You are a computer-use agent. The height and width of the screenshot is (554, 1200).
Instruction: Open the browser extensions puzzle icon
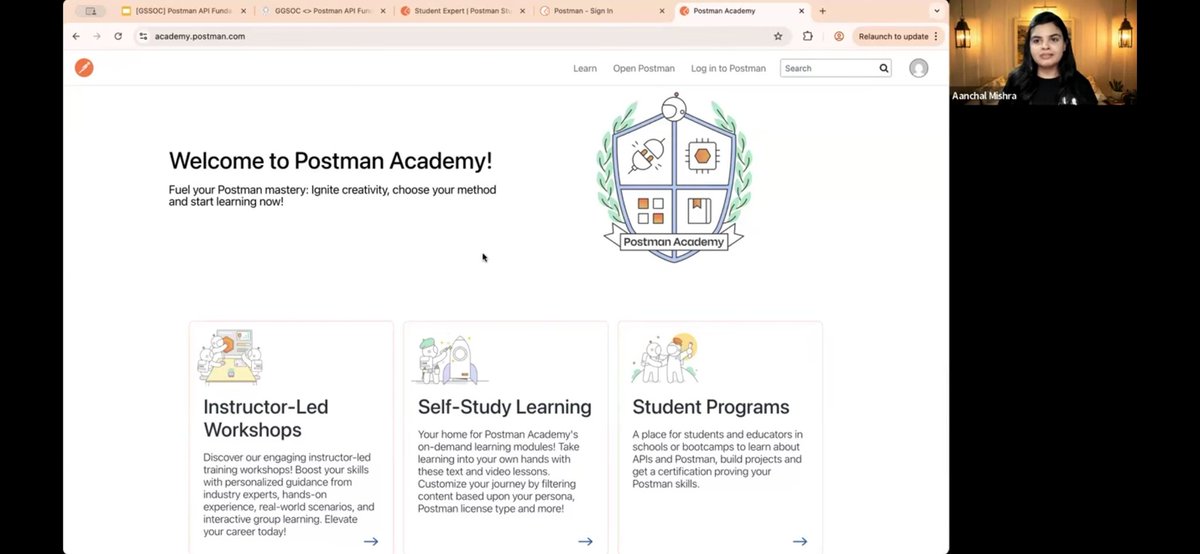pyautogui.click(x=808, y=36)
